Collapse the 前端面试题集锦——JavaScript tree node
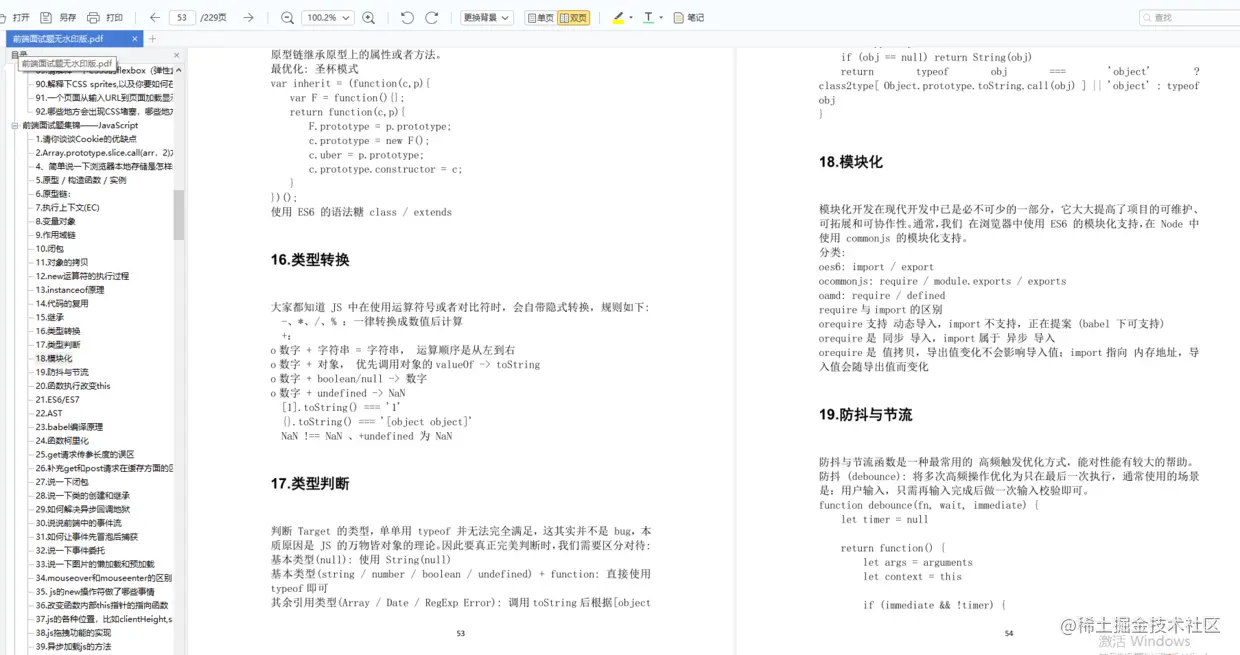This screenshot has height=655, width=1240. (x=15, y=125)
